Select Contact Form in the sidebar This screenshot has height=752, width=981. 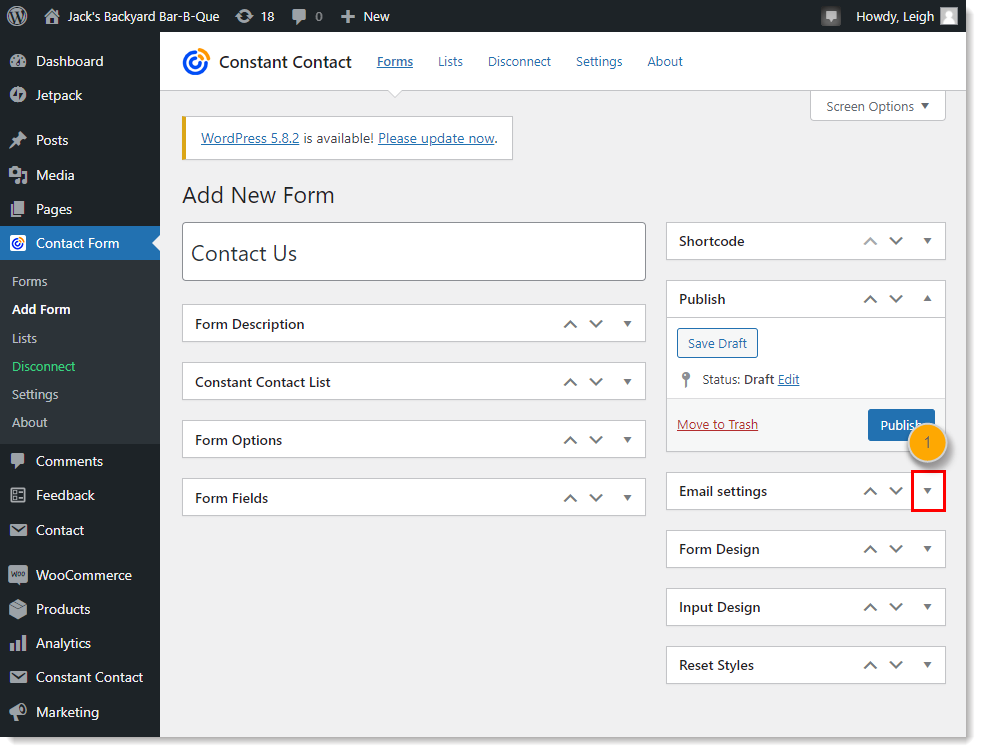coord(80,243)
